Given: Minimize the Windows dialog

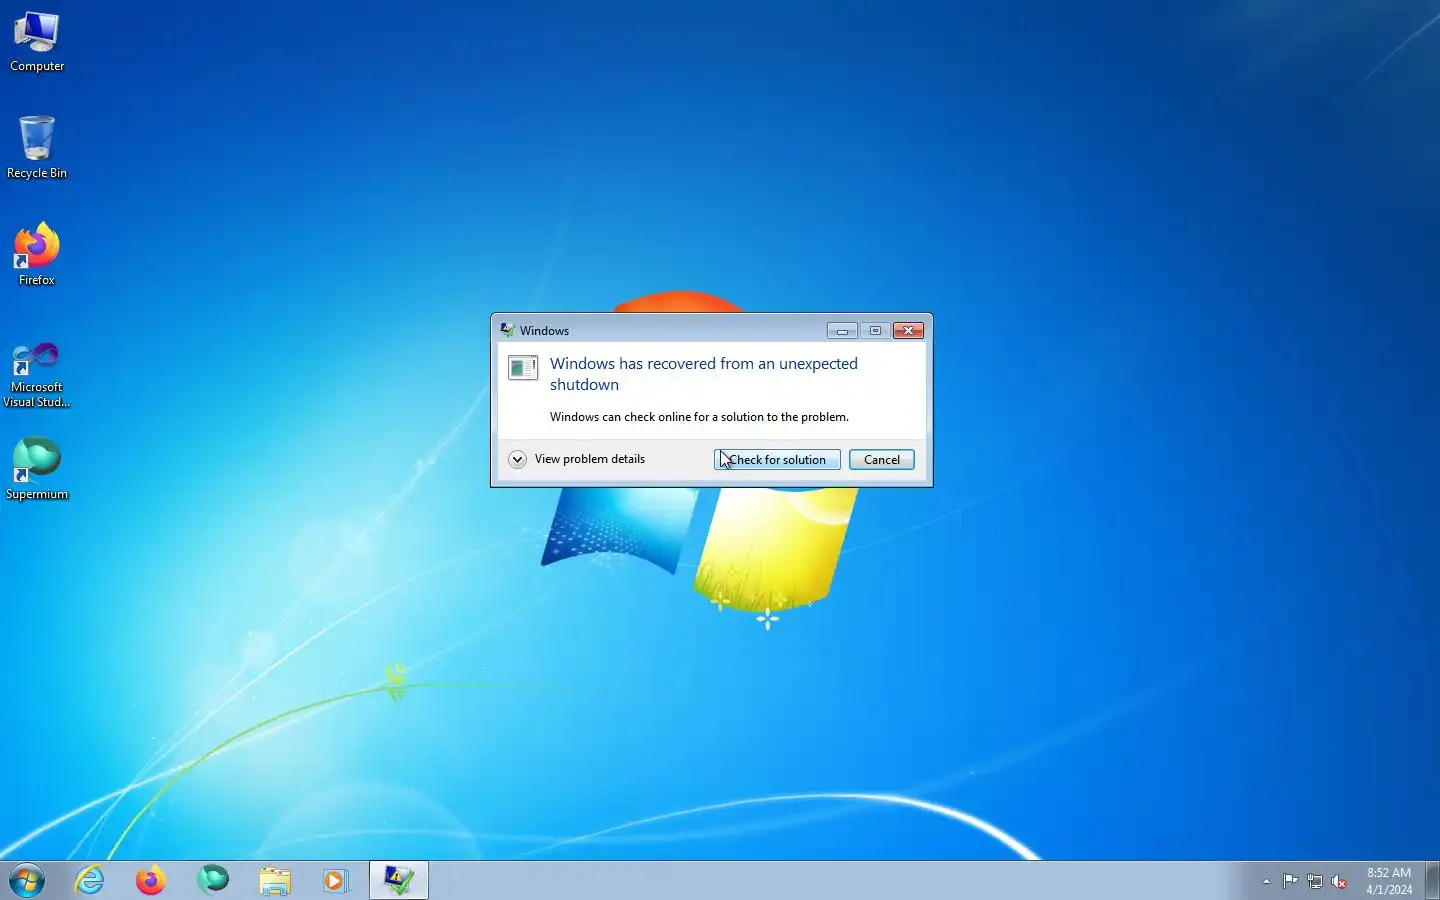Looking at the screenshot, I should [x=842, y=331].
